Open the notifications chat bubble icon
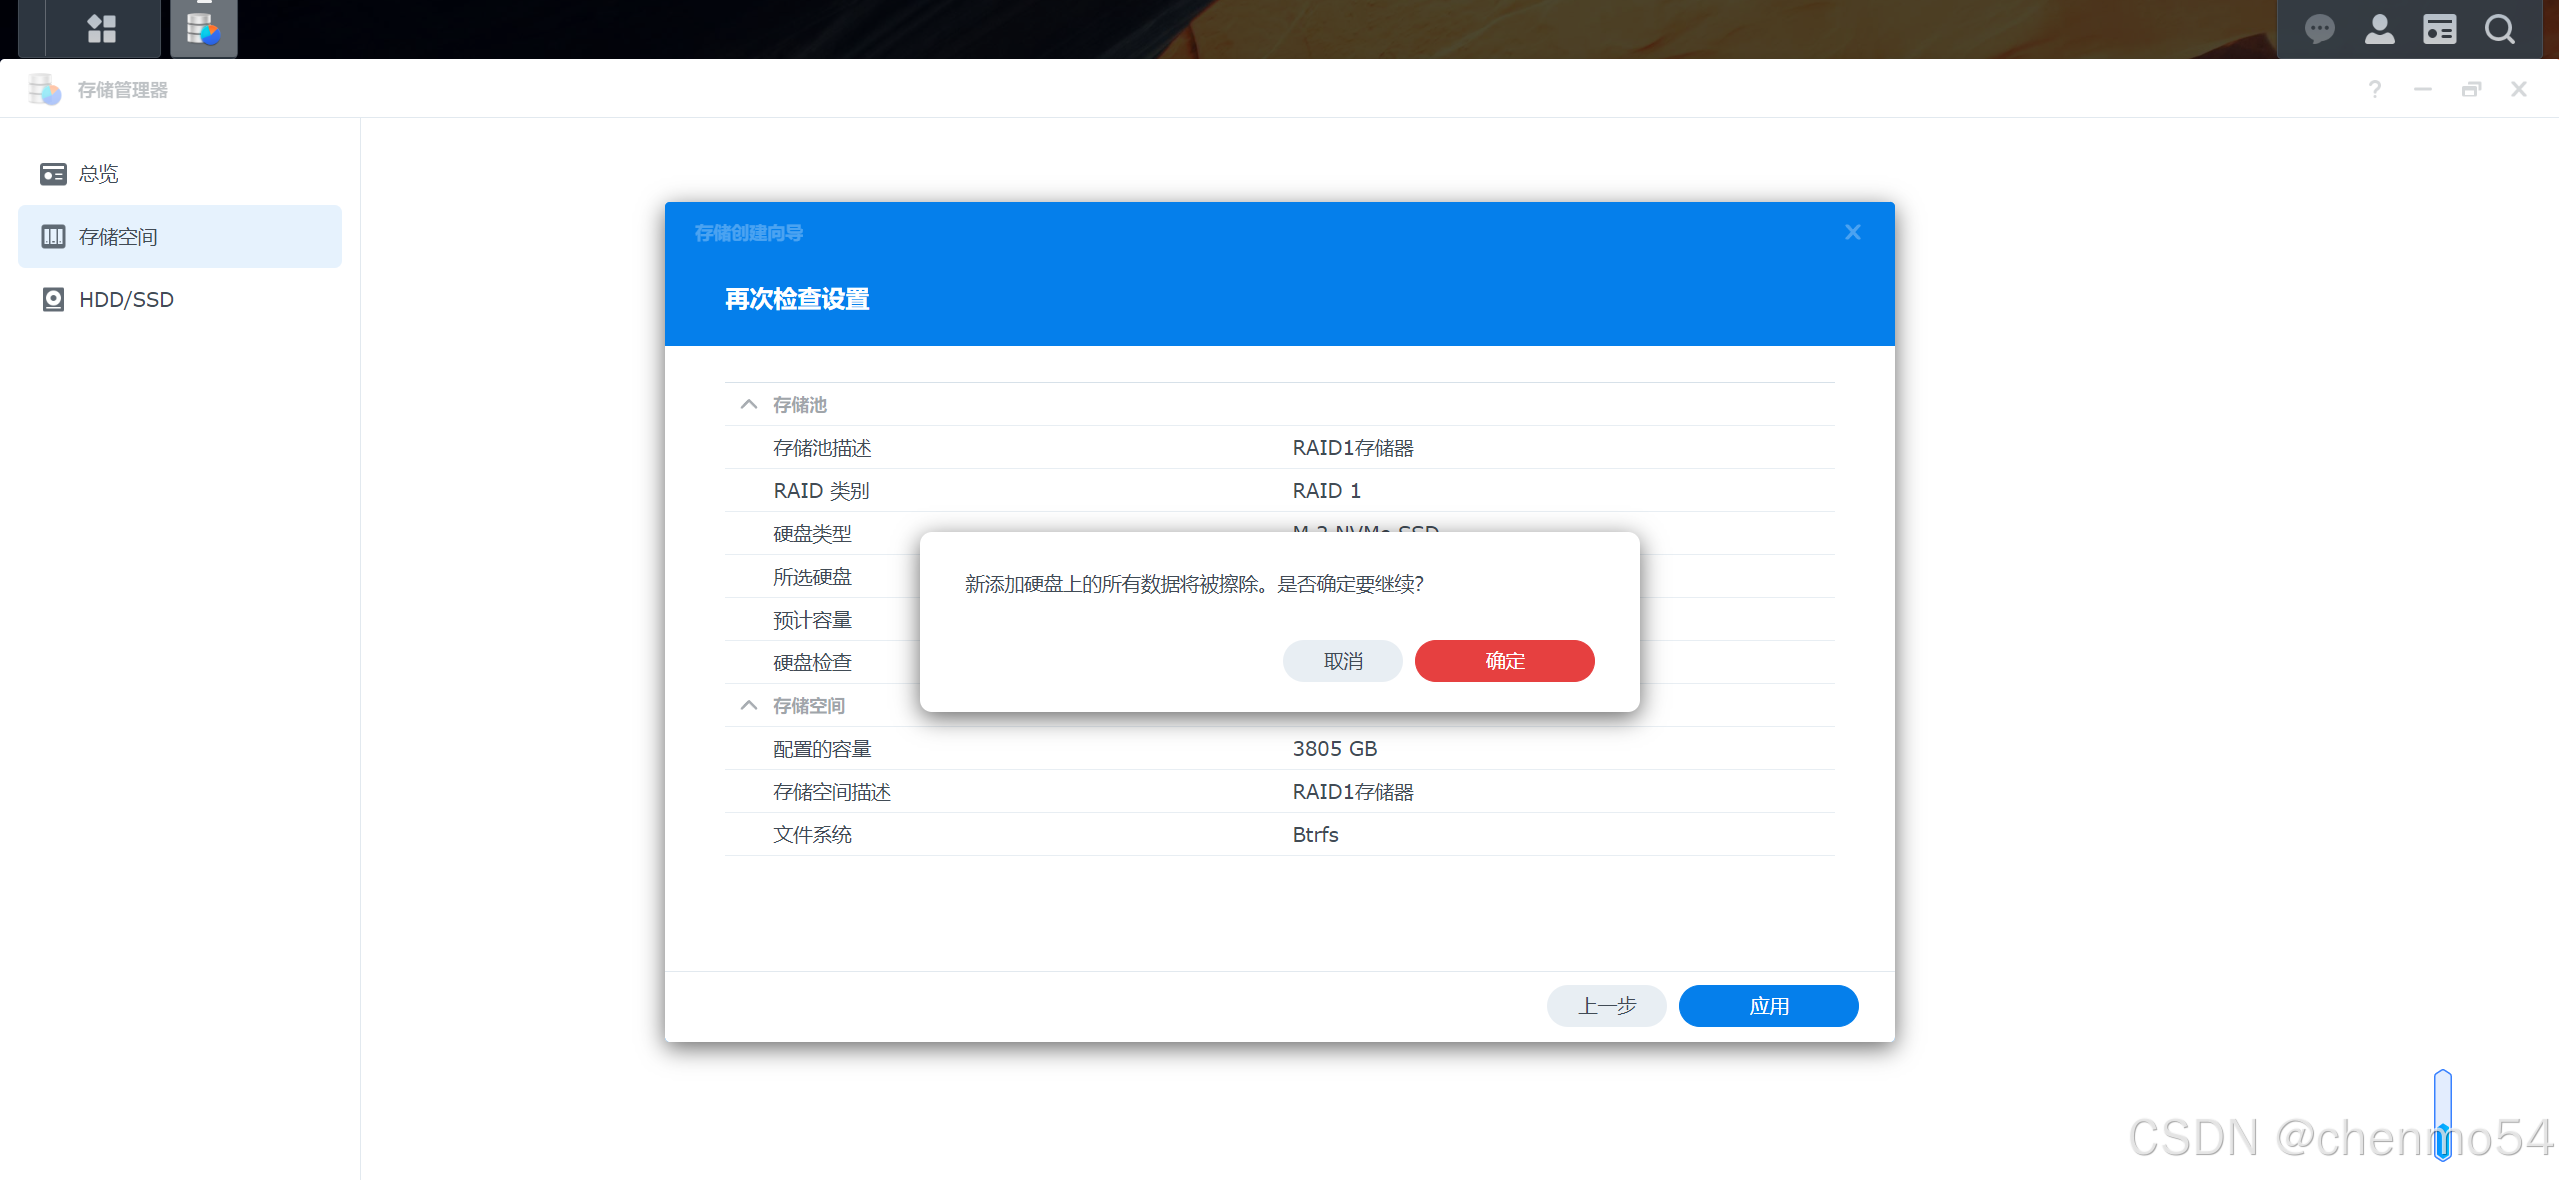Screen dimensions: 2559x1180 tap(2319, 29)
